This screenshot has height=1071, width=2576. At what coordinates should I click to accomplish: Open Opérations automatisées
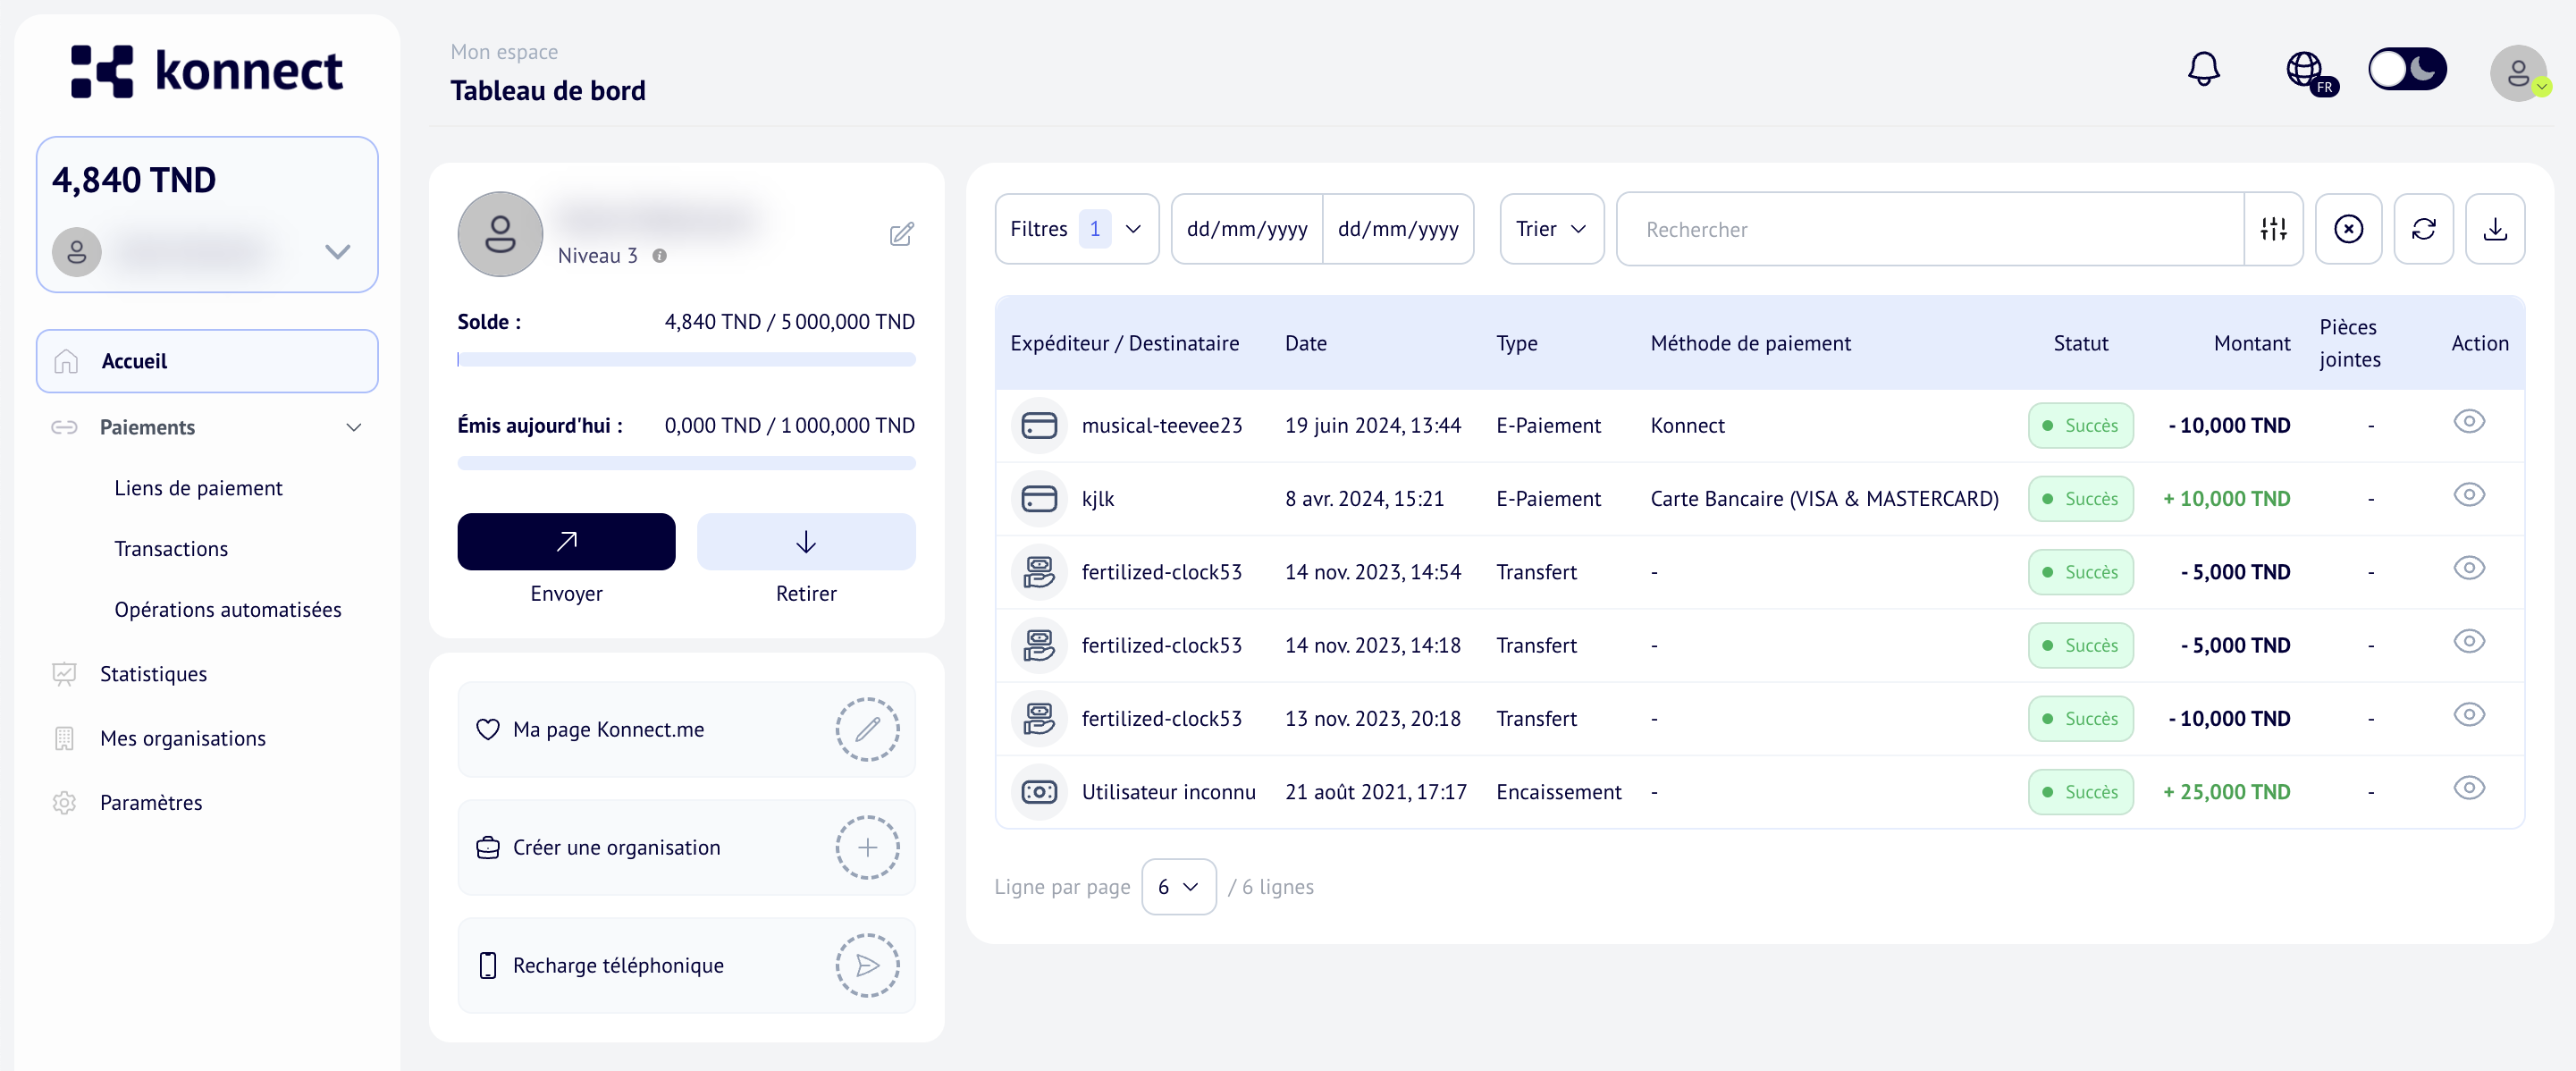228,608
